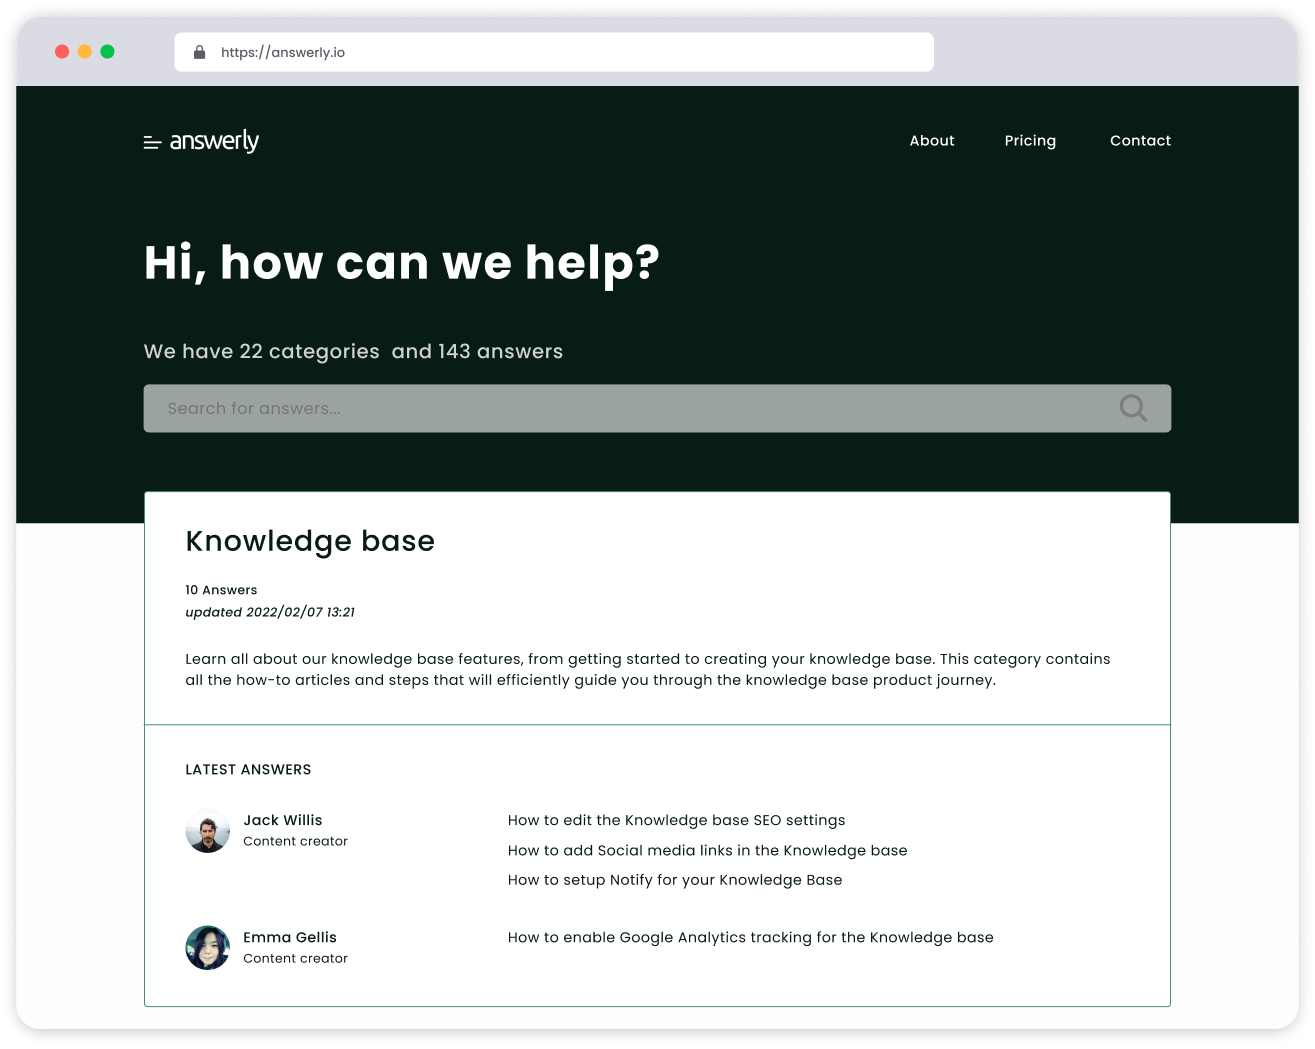This screenshot has width=1315, height=1049.
Task: Click the browser URL address bar
Action: 554,52
